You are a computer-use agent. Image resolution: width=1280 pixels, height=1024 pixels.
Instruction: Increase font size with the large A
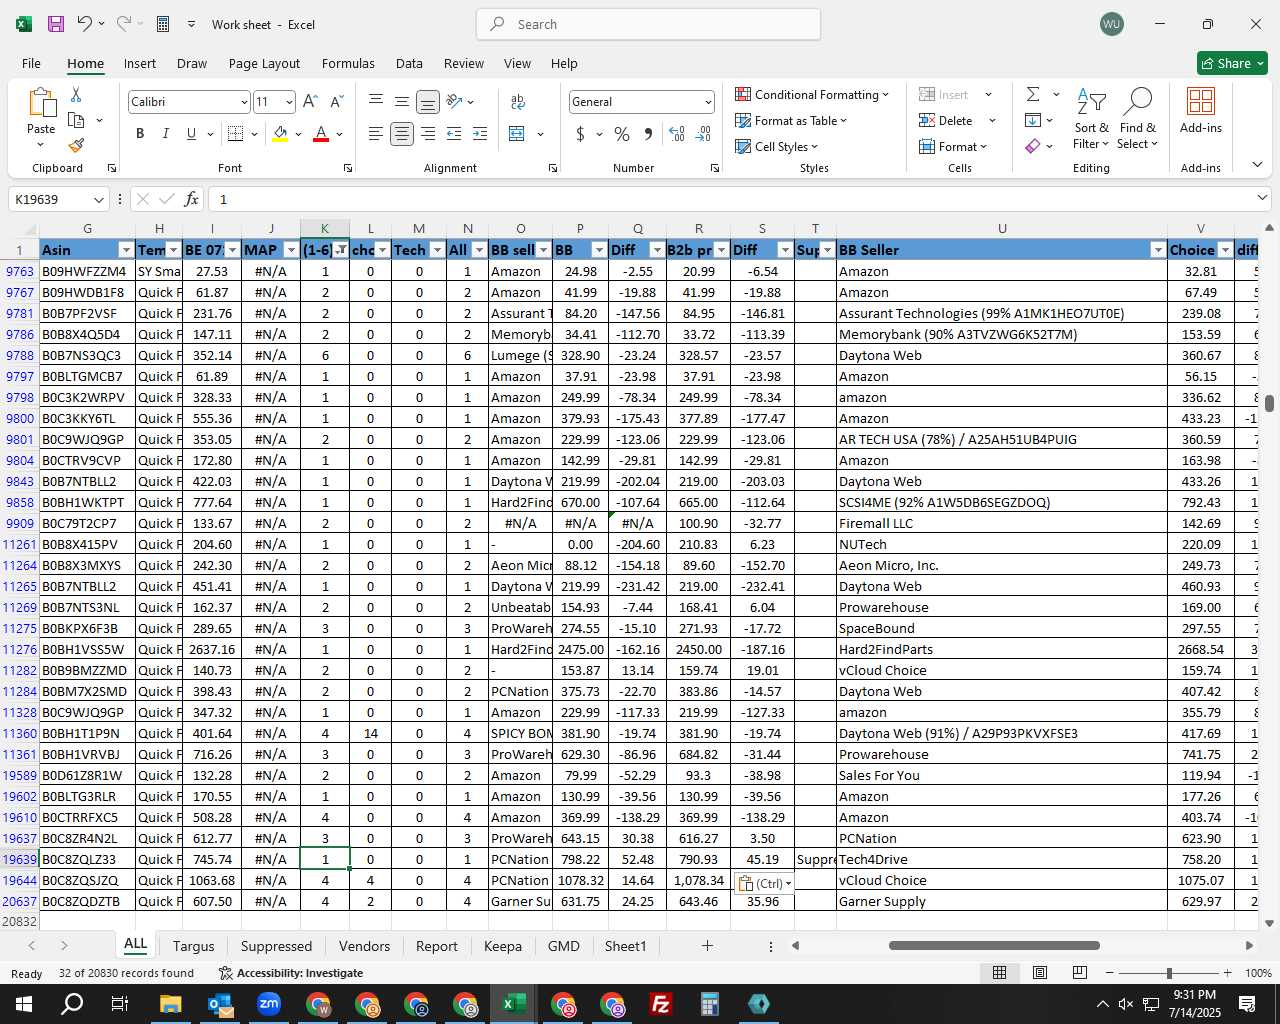point(310,101)
